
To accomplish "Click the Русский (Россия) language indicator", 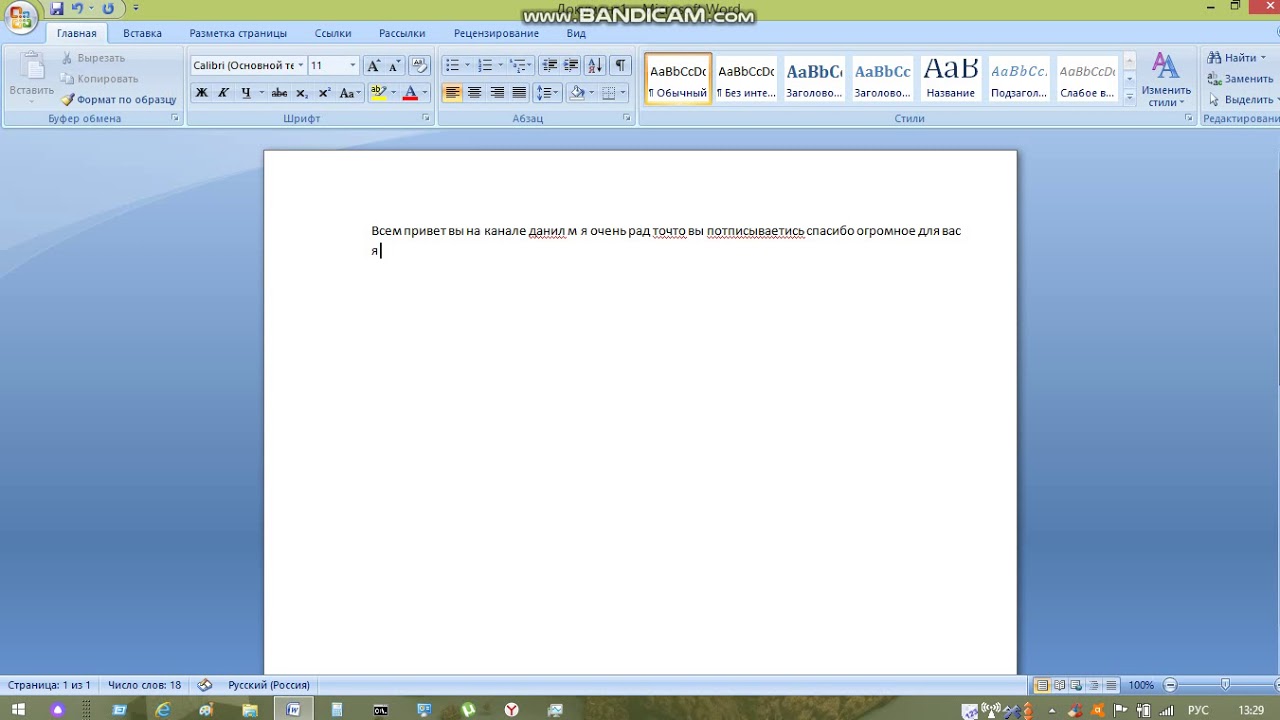I will tap(269, 685).
